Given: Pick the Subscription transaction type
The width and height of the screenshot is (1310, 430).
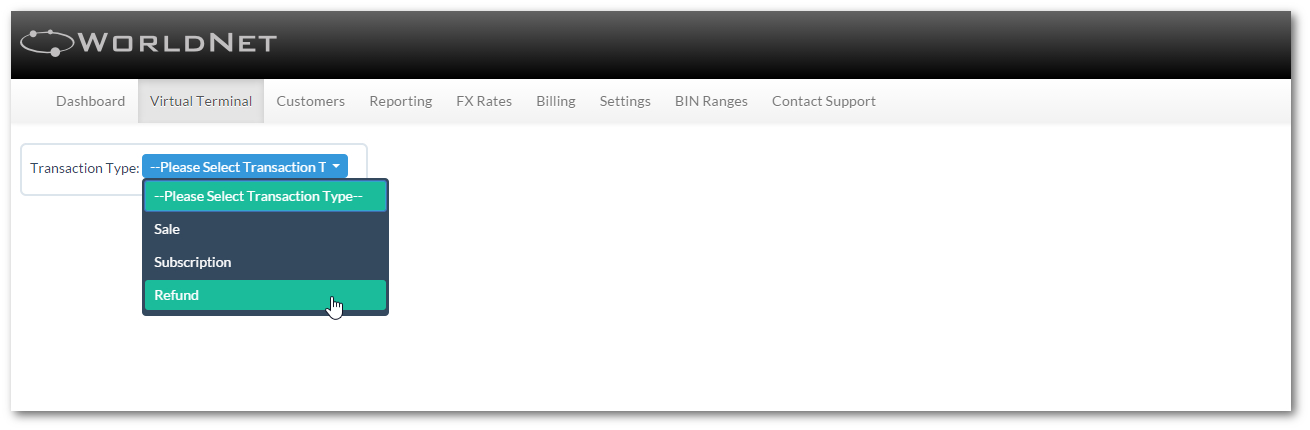Looking at the screenshot, I should 265,262.
